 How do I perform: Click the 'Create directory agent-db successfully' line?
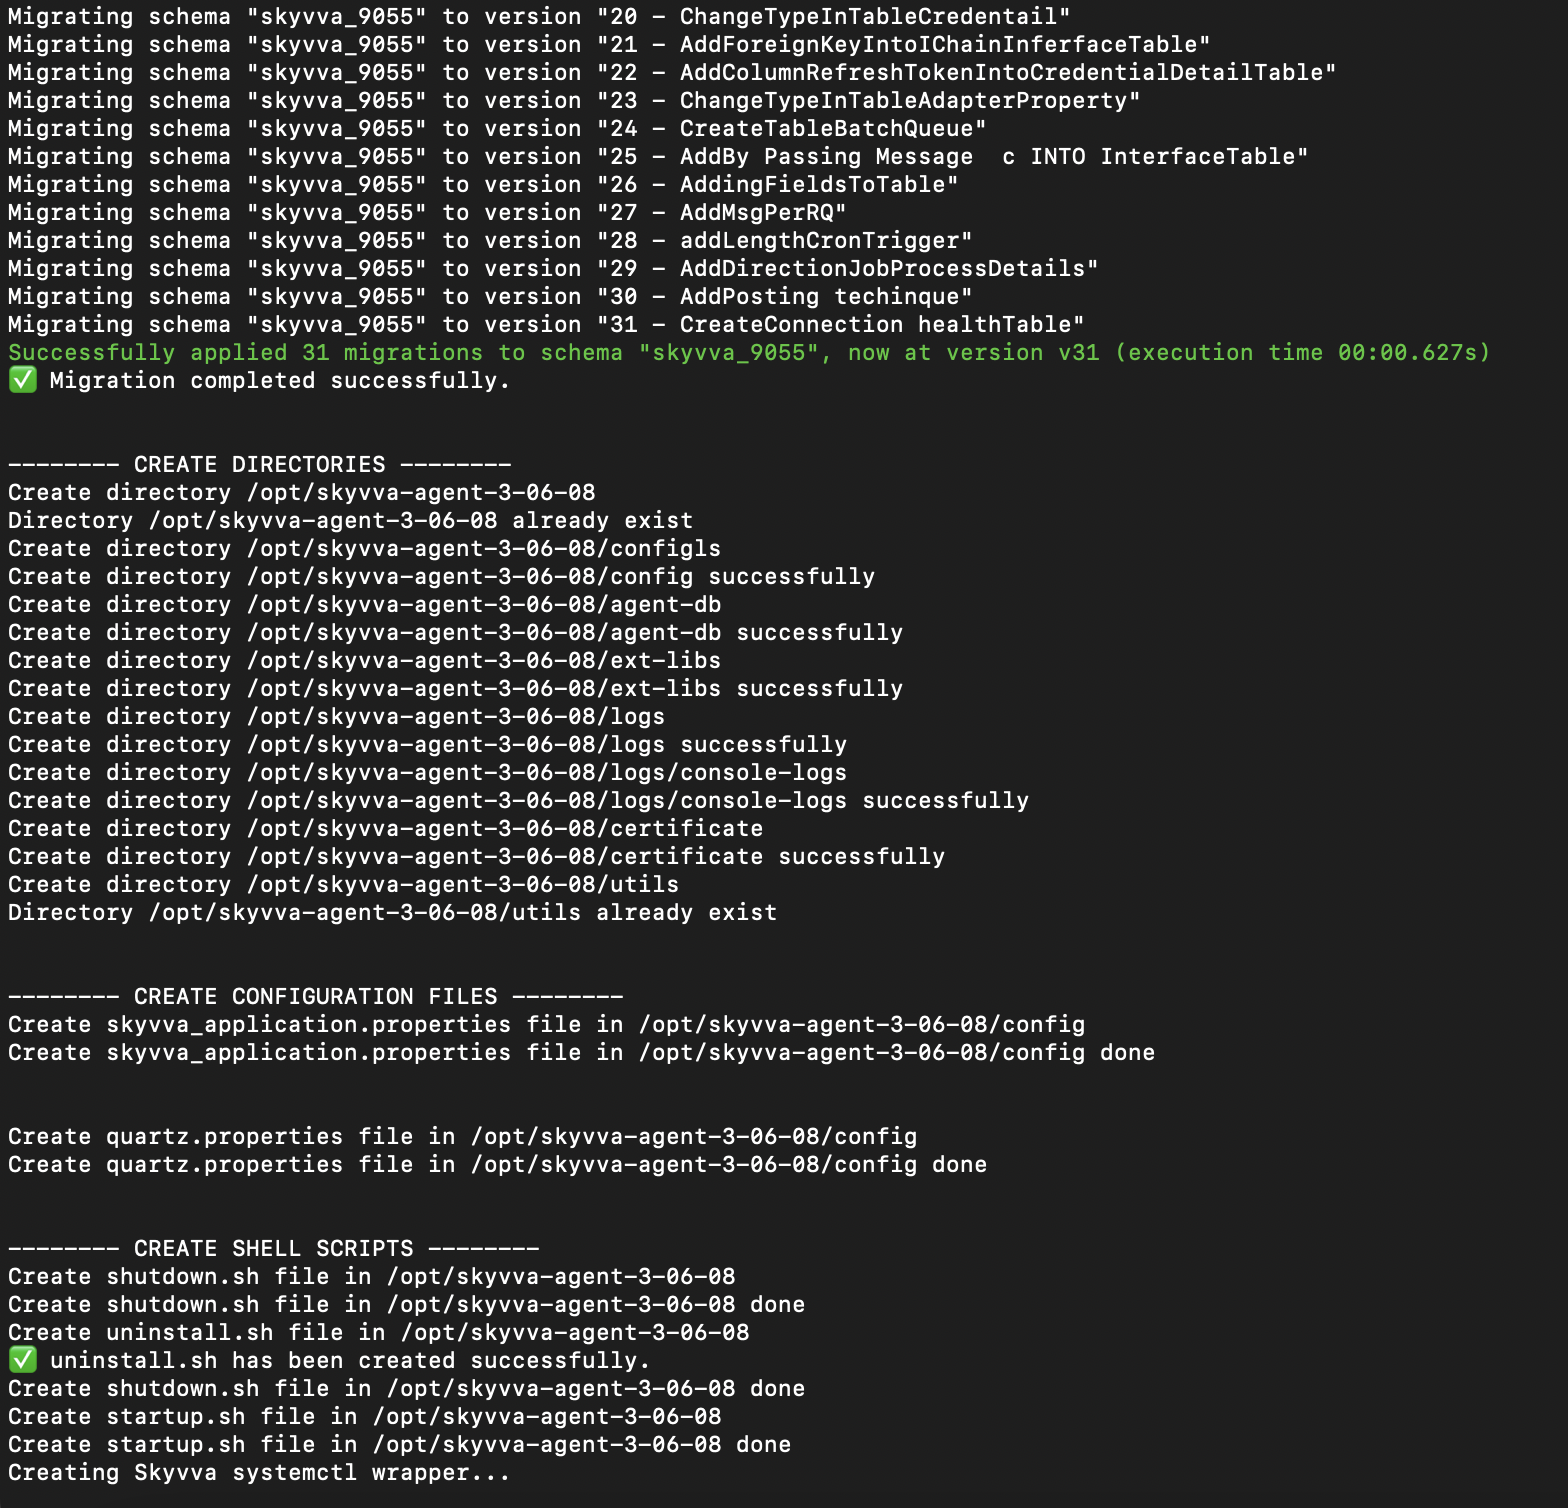click(456, 632)
